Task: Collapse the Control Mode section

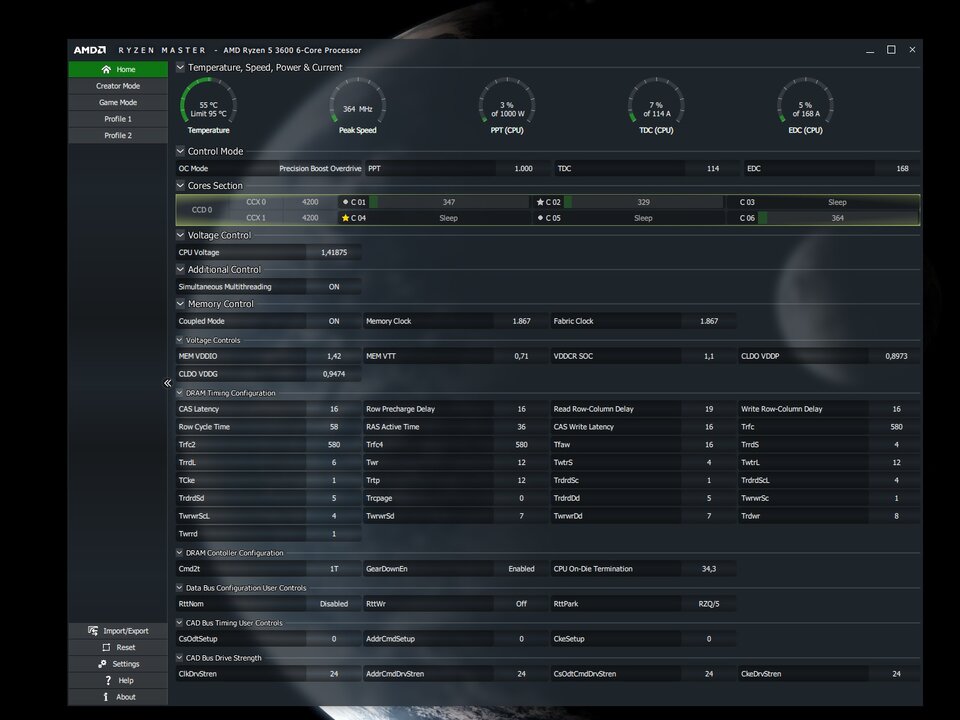Action: point(180,151)
